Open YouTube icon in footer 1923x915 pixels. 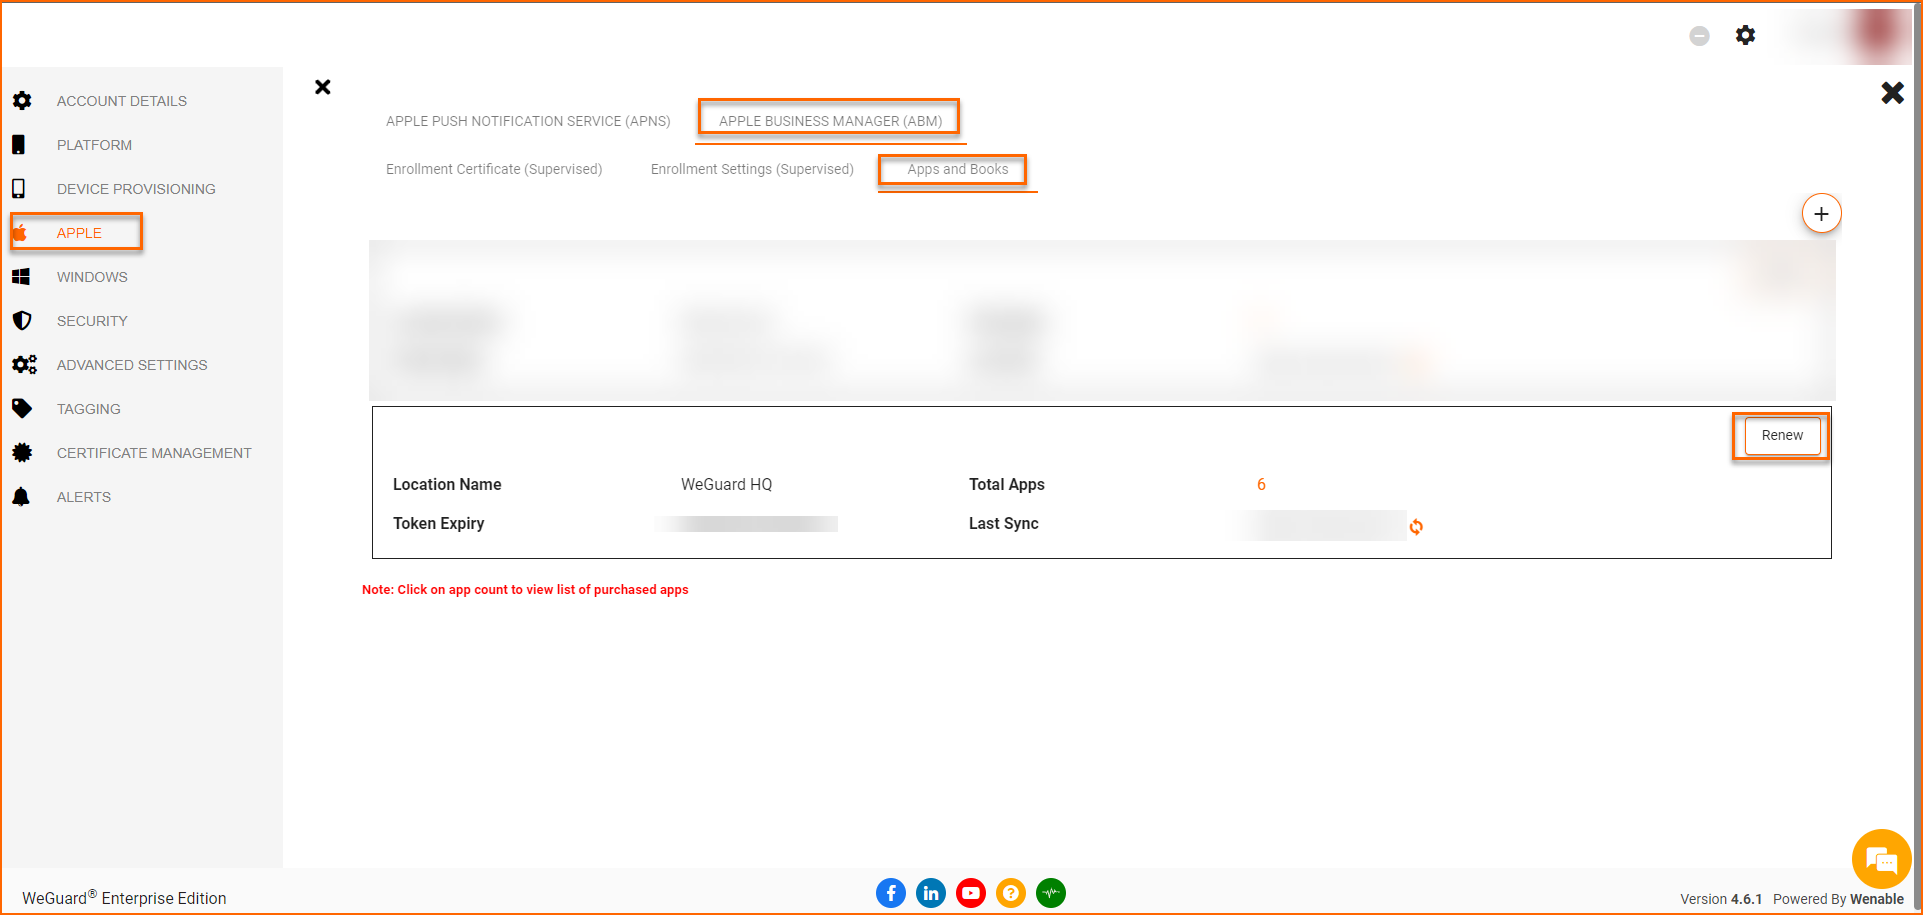tap(971, 893)
